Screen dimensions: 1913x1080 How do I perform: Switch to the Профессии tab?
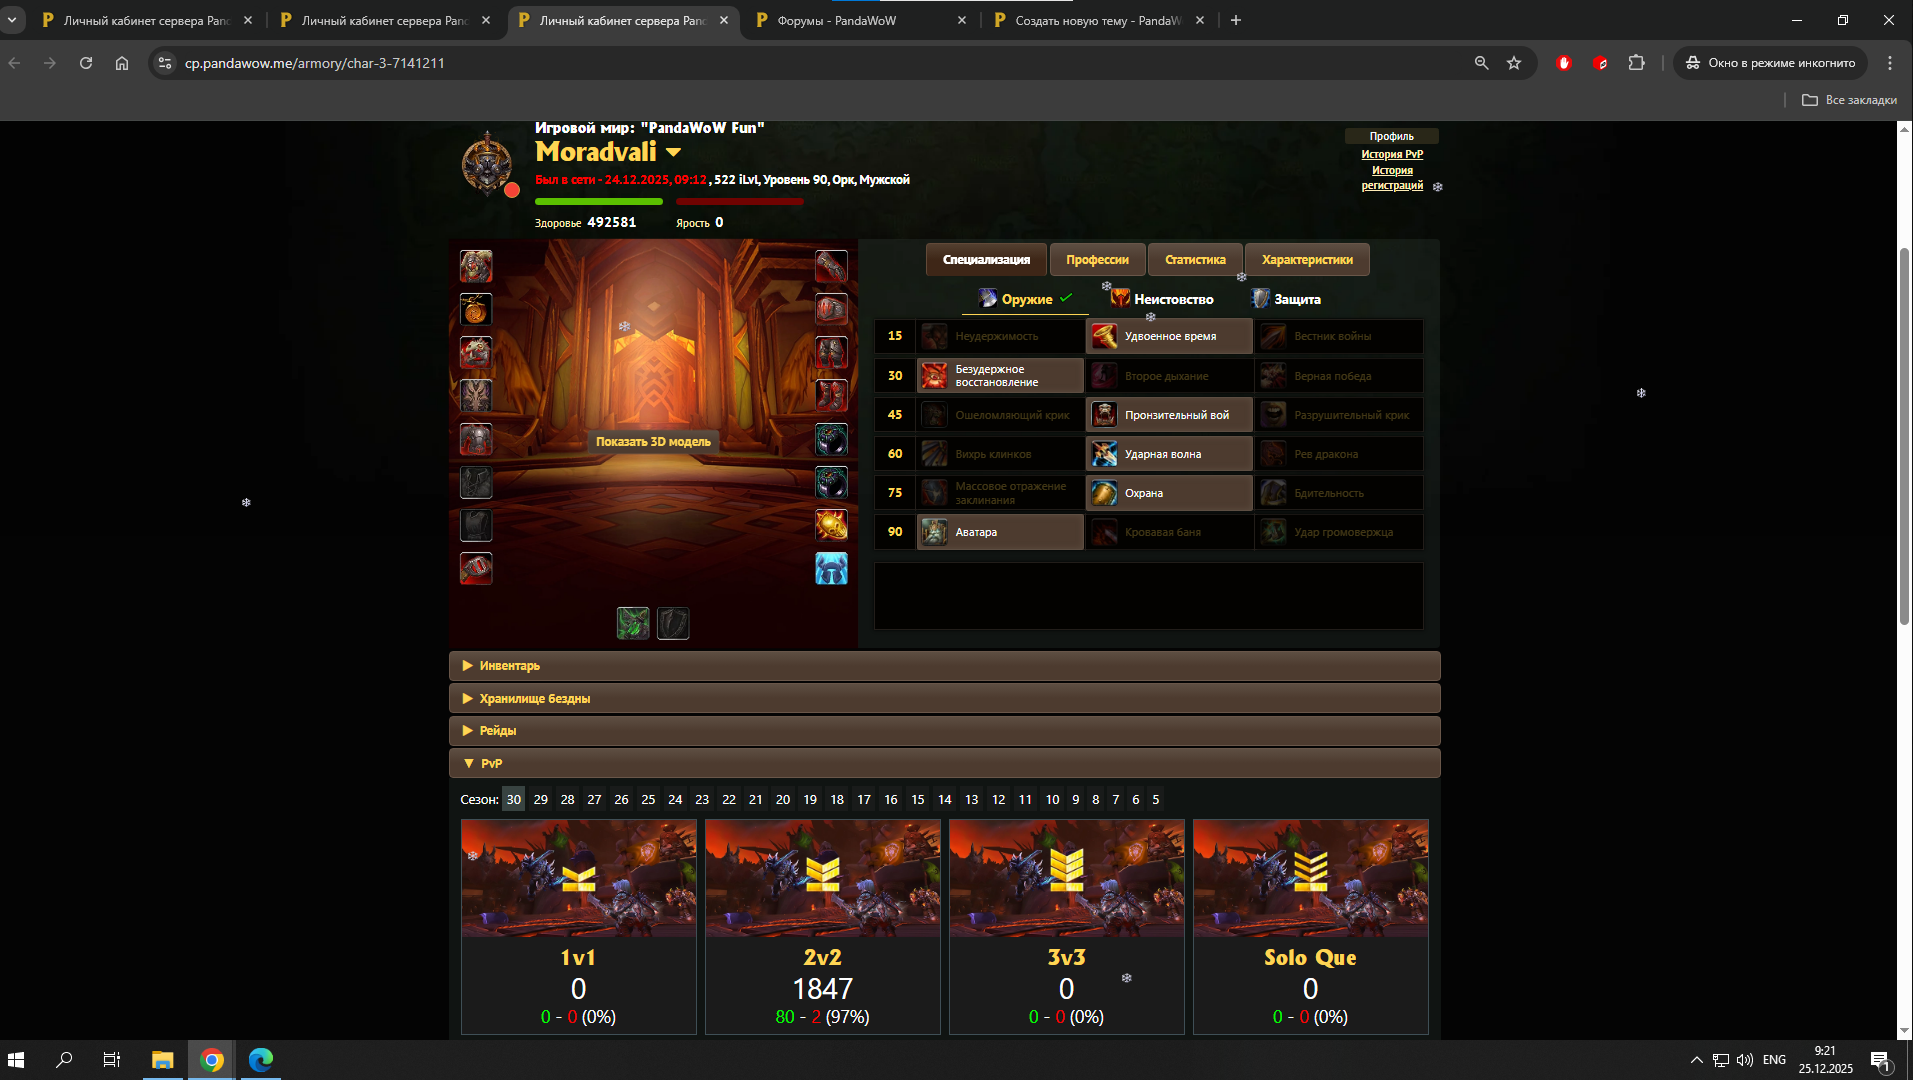(x=1097, y=260)
